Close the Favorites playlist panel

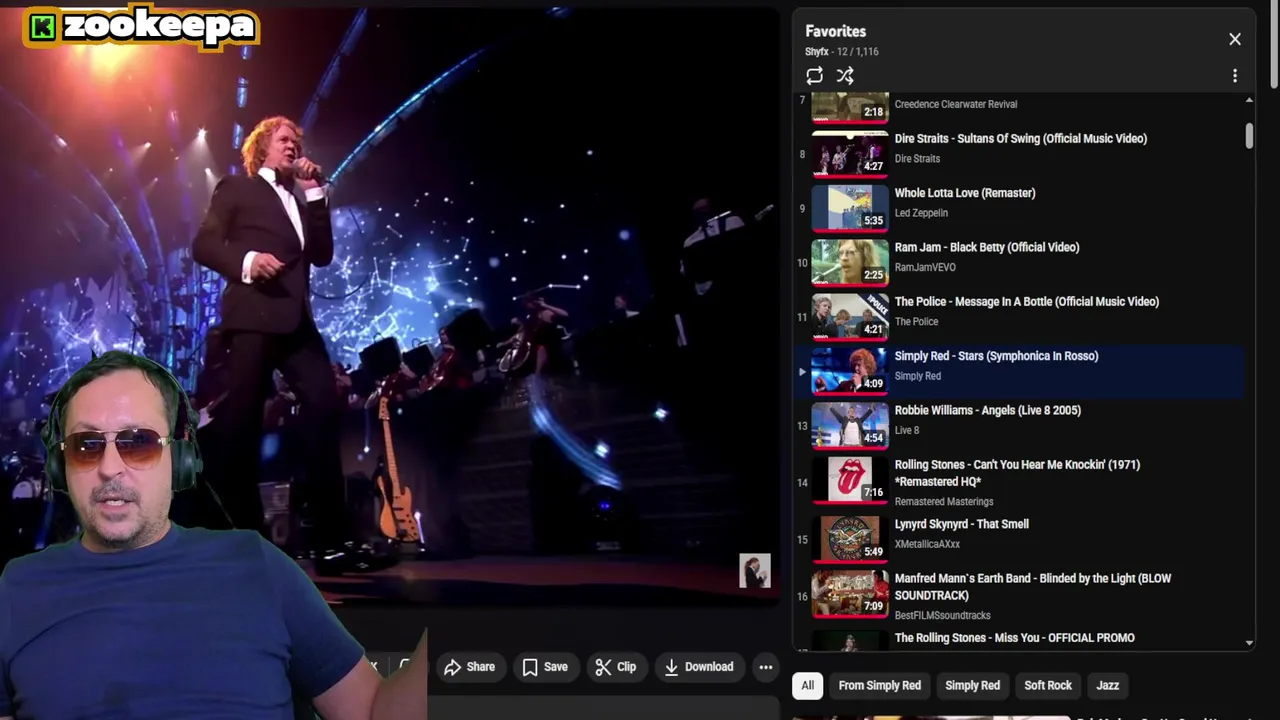(1235, 39)
